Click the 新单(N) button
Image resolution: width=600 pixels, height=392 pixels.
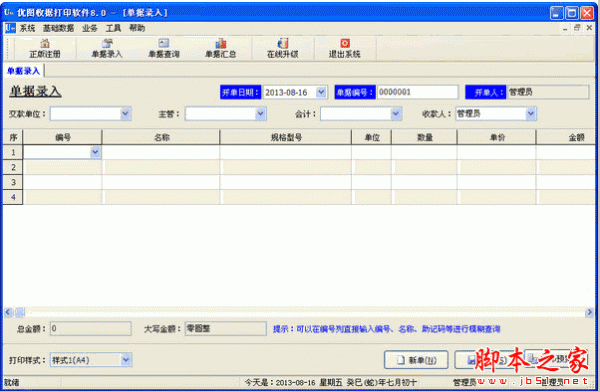click(416, 360)
